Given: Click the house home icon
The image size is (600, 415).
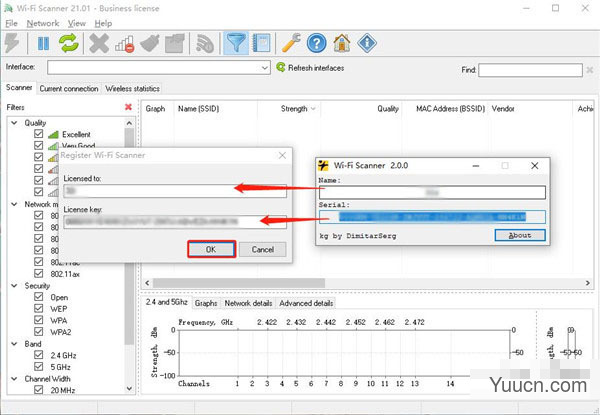Looking at the screenshot, I should [x=342, y=43].
